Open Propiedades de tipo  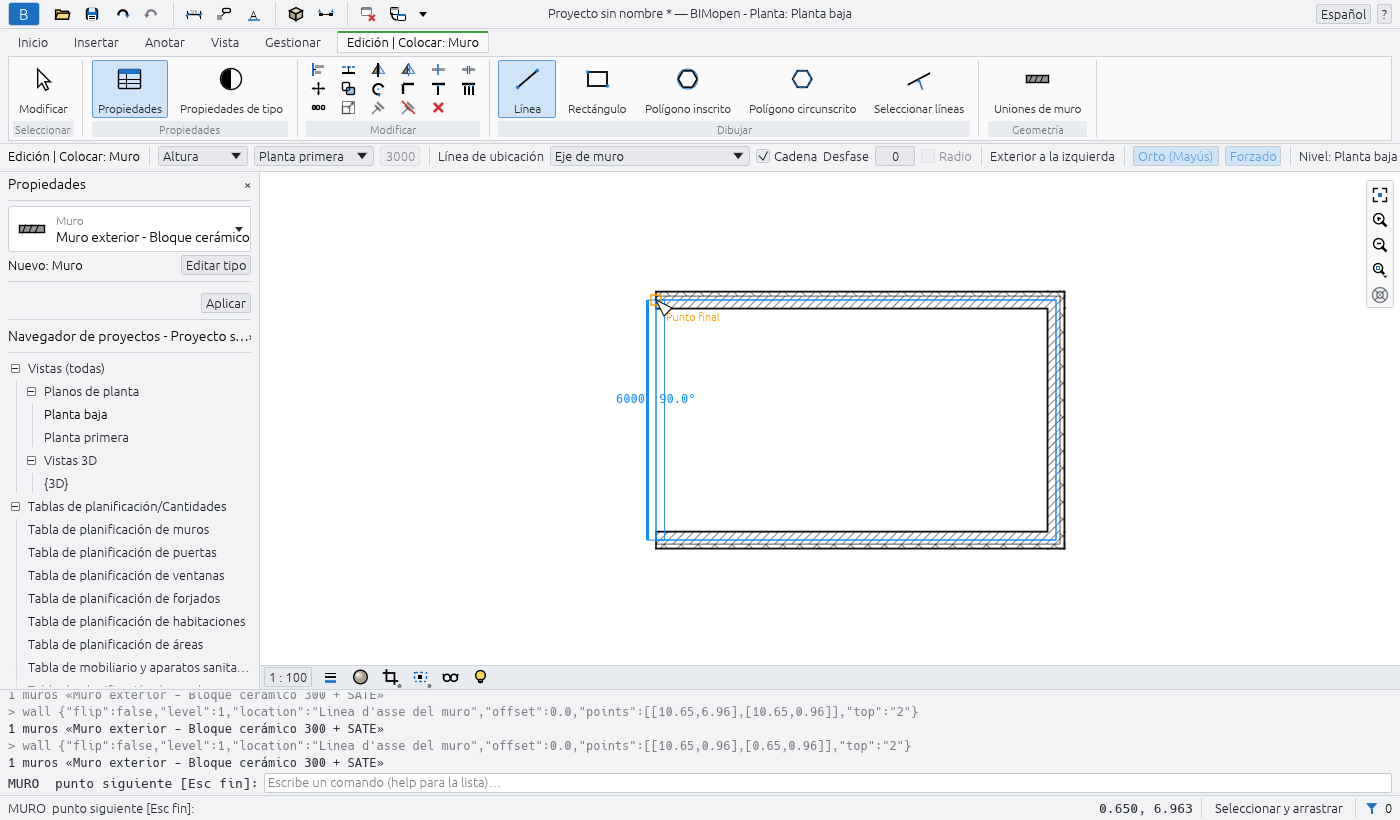(x=231, y=89)
